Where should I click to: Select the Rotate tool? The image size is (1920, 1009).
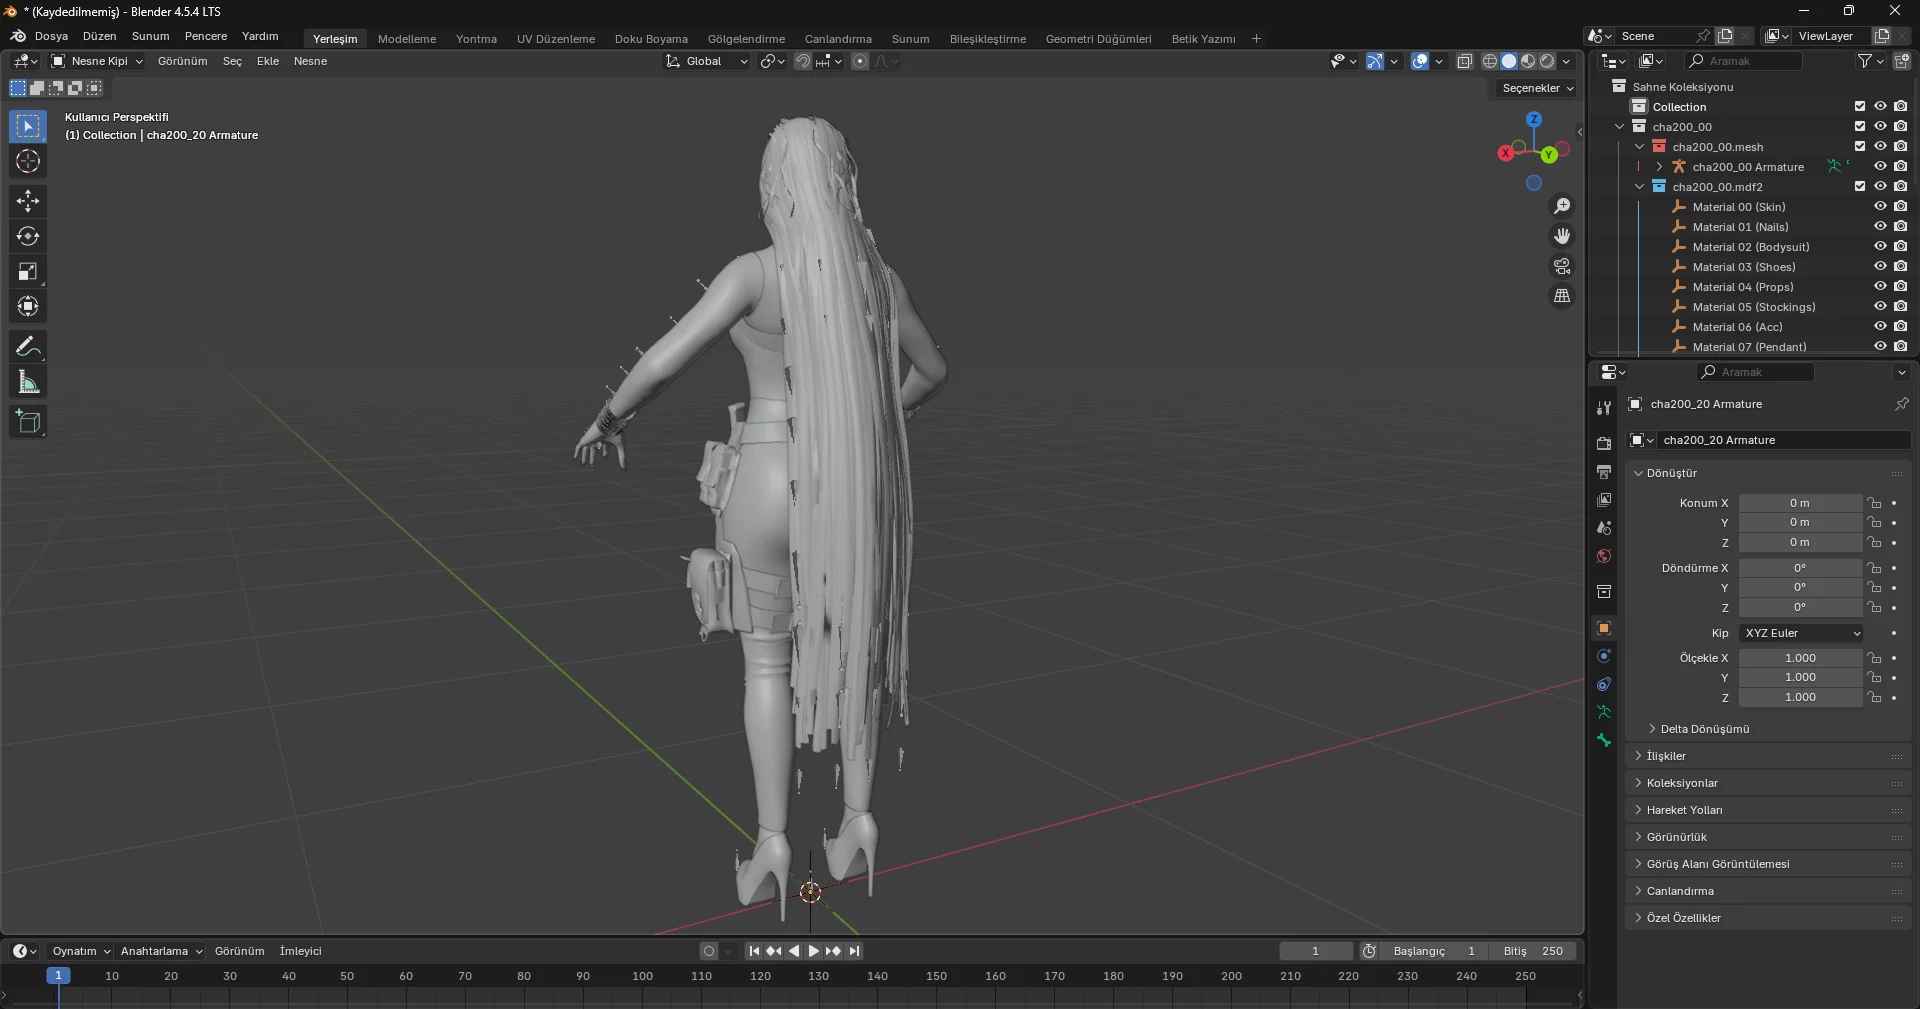coord(28,236)
